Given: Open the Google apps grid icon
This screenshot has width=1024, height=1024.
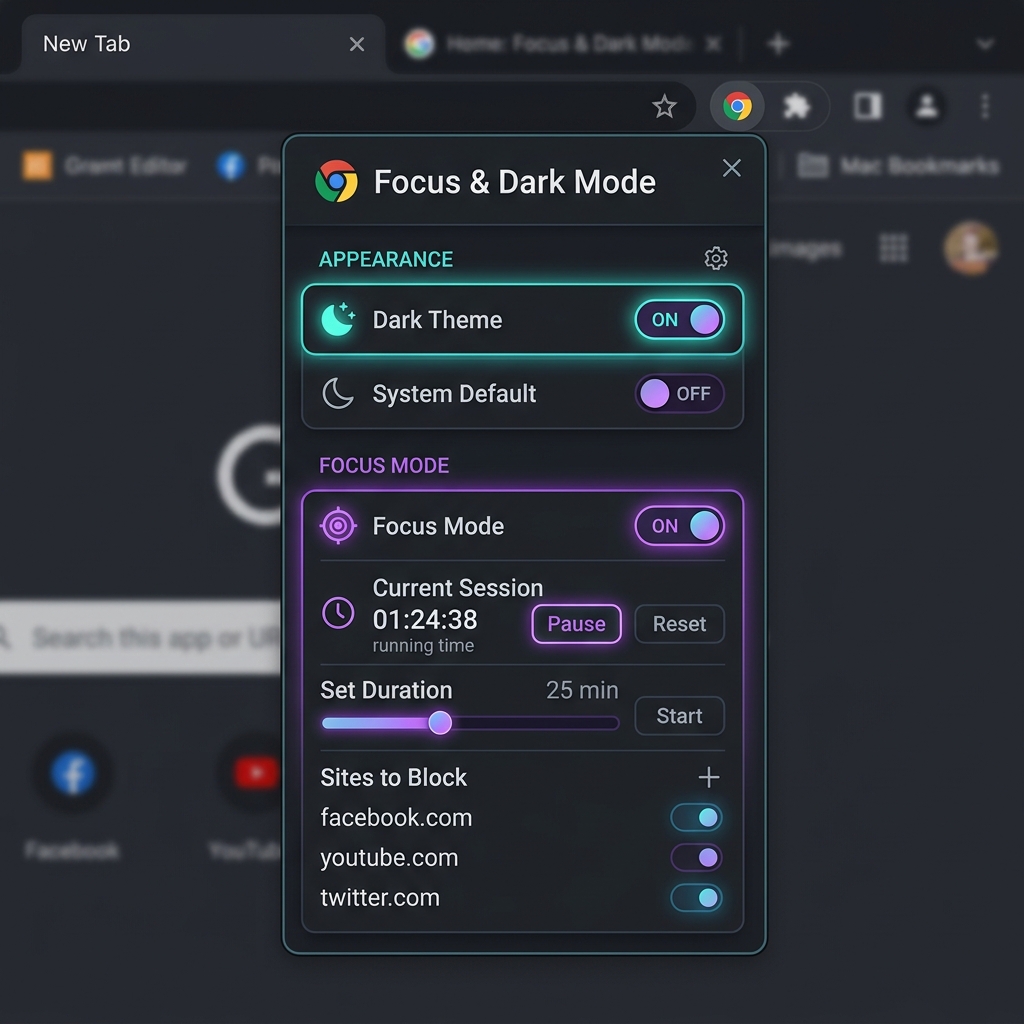Looking at the screenshot, I should [x=893, y=248].
